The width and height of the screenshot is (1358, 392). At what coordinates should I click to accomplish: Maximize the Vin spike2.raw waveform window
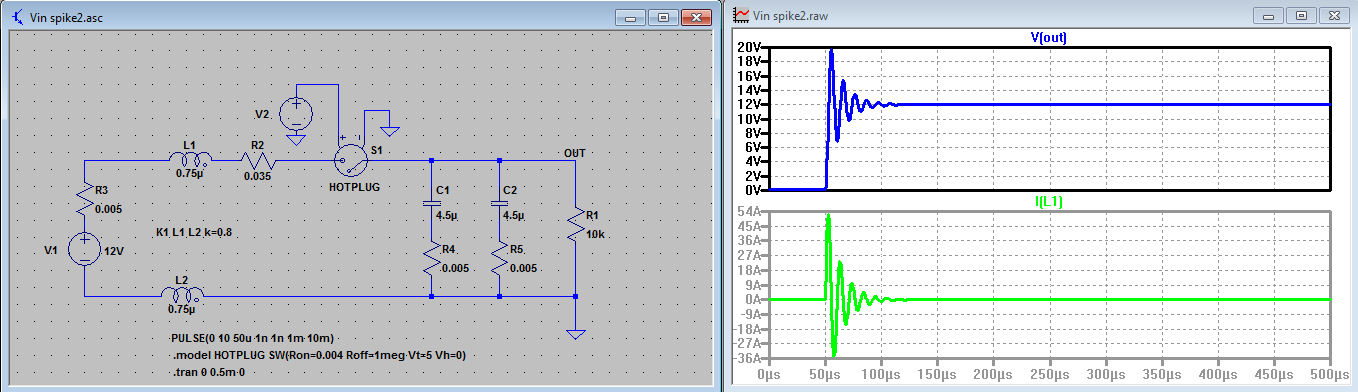[x=1302, y=15]
